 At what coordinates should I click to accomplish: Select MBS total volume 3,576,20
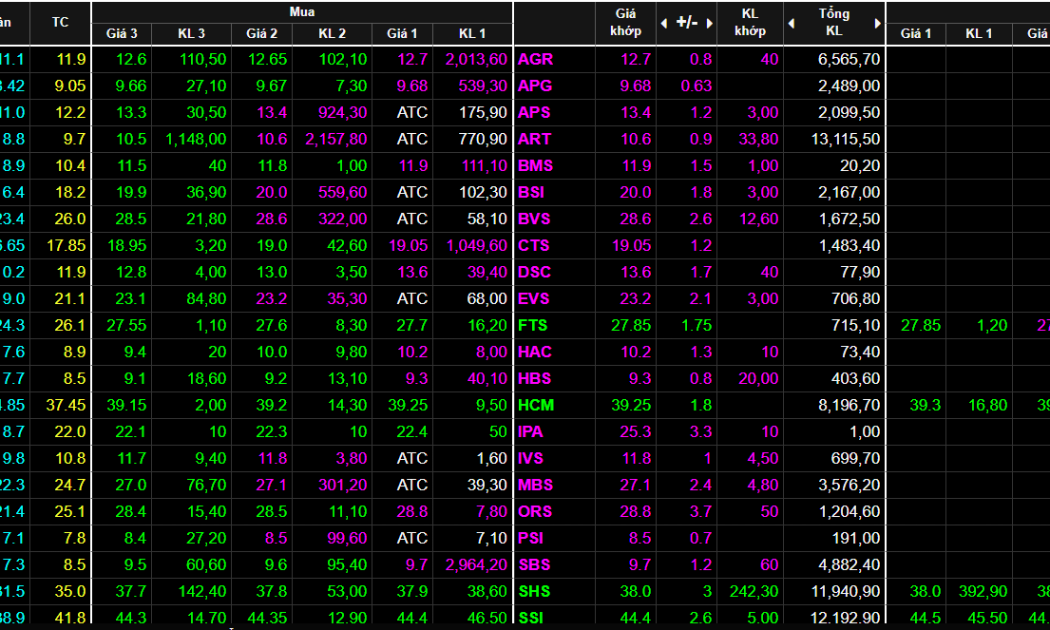849,485
